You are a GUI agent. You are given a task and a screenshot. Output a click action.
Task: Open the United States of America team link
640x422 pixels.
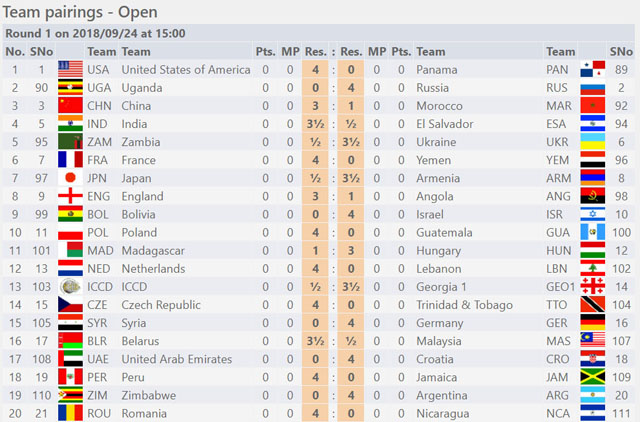(186, 70)
